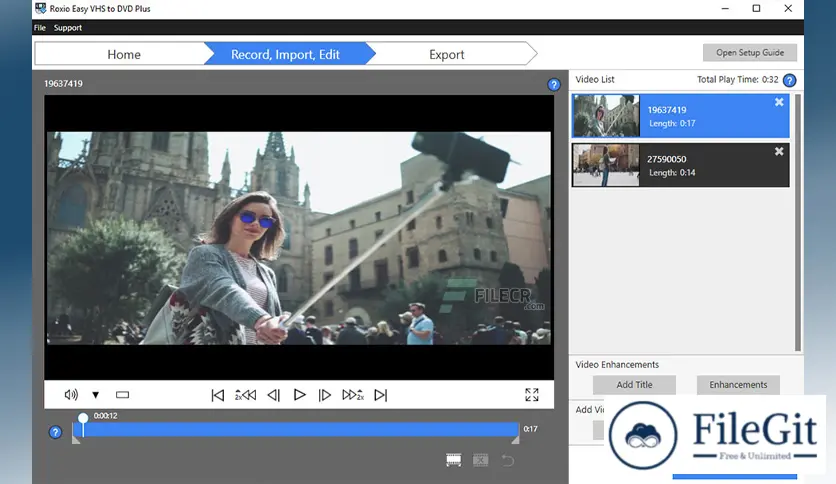Open the Support menu

coord(68,28)
